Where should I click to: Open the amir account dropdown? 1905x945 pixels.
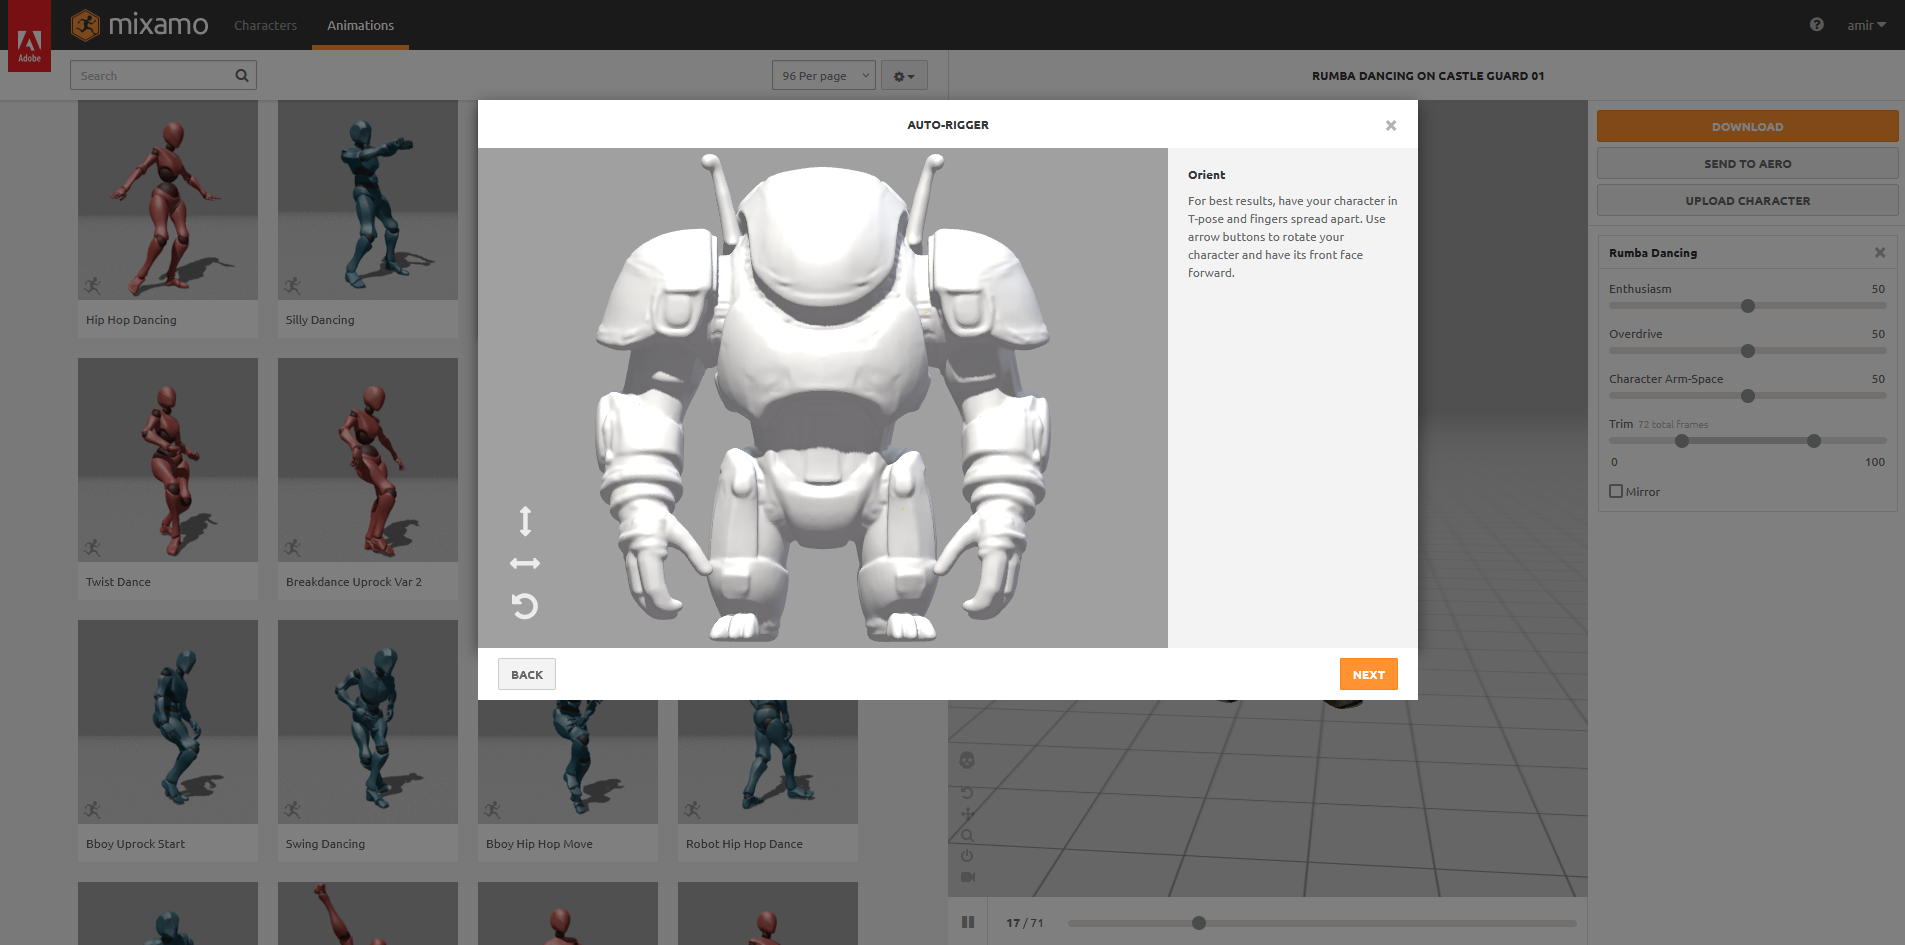1866,25
